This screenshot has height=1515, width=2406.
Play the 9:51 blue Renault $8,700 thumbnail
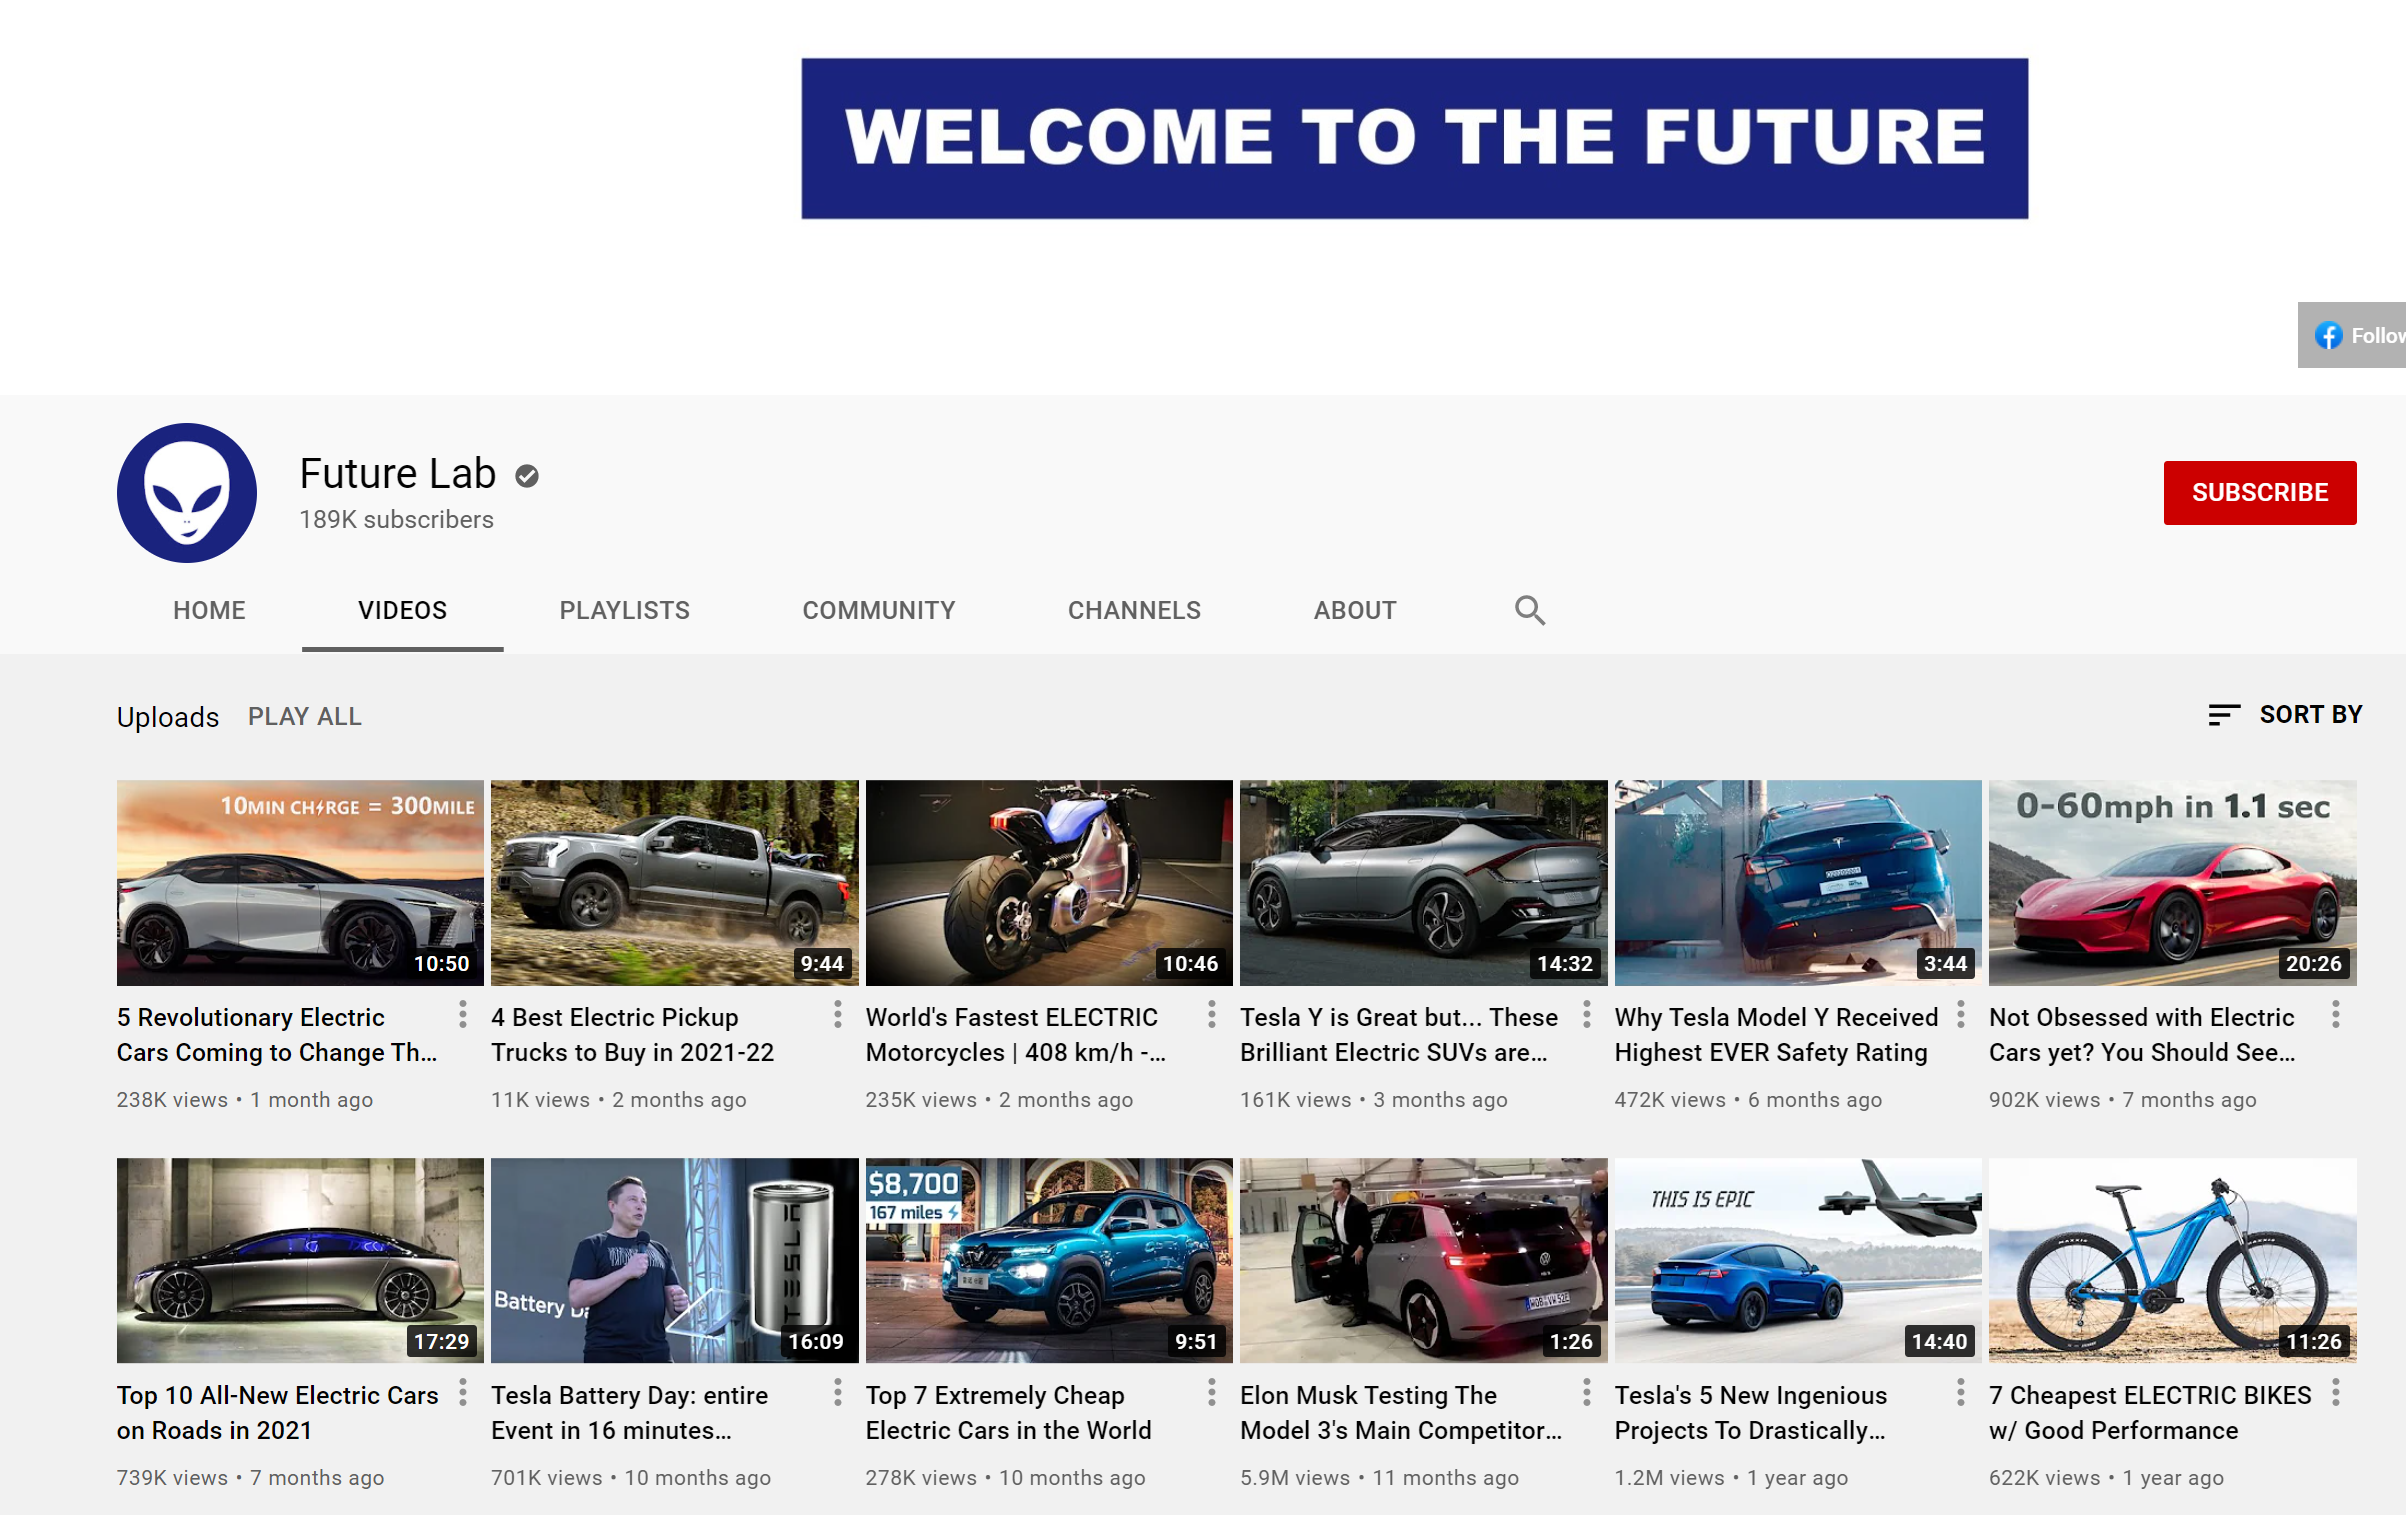click(1049, 1261)
